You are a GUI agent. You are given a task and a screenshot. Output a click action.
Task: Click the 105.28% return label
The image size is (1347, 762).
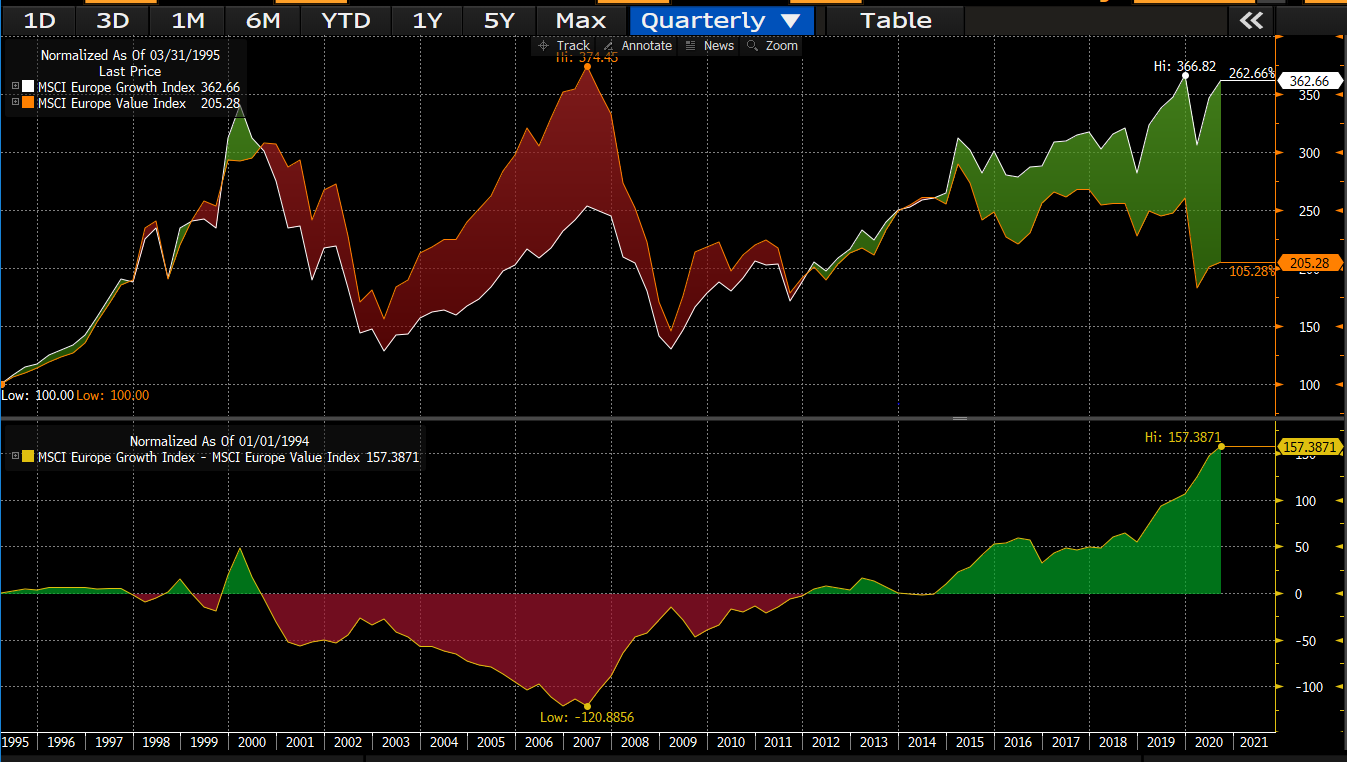point(1253,271)
